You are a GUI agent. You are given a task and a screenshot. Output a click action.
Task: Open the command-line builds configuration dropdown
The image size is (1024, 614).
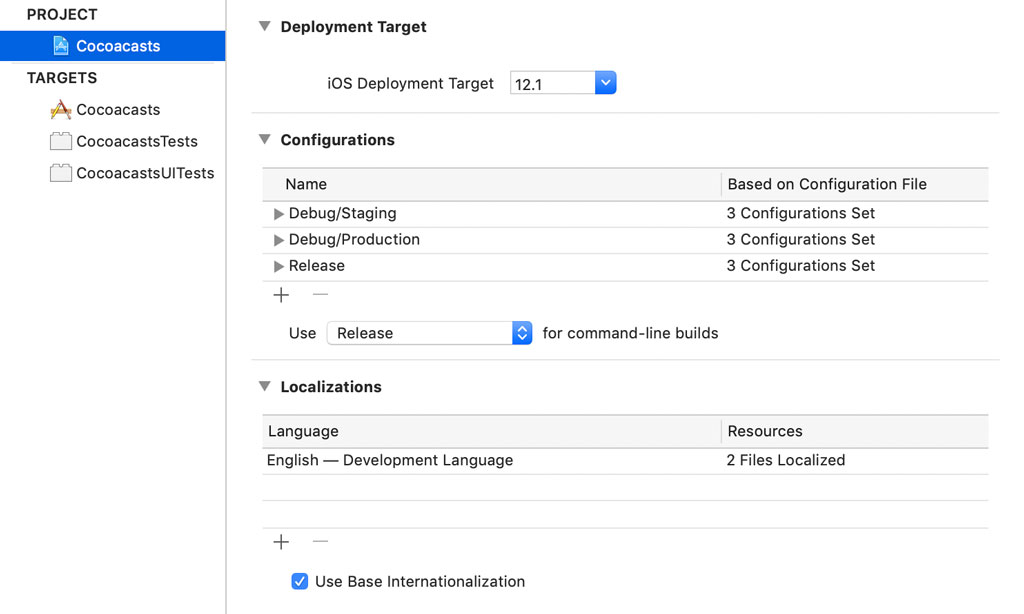tap(521, 332)
